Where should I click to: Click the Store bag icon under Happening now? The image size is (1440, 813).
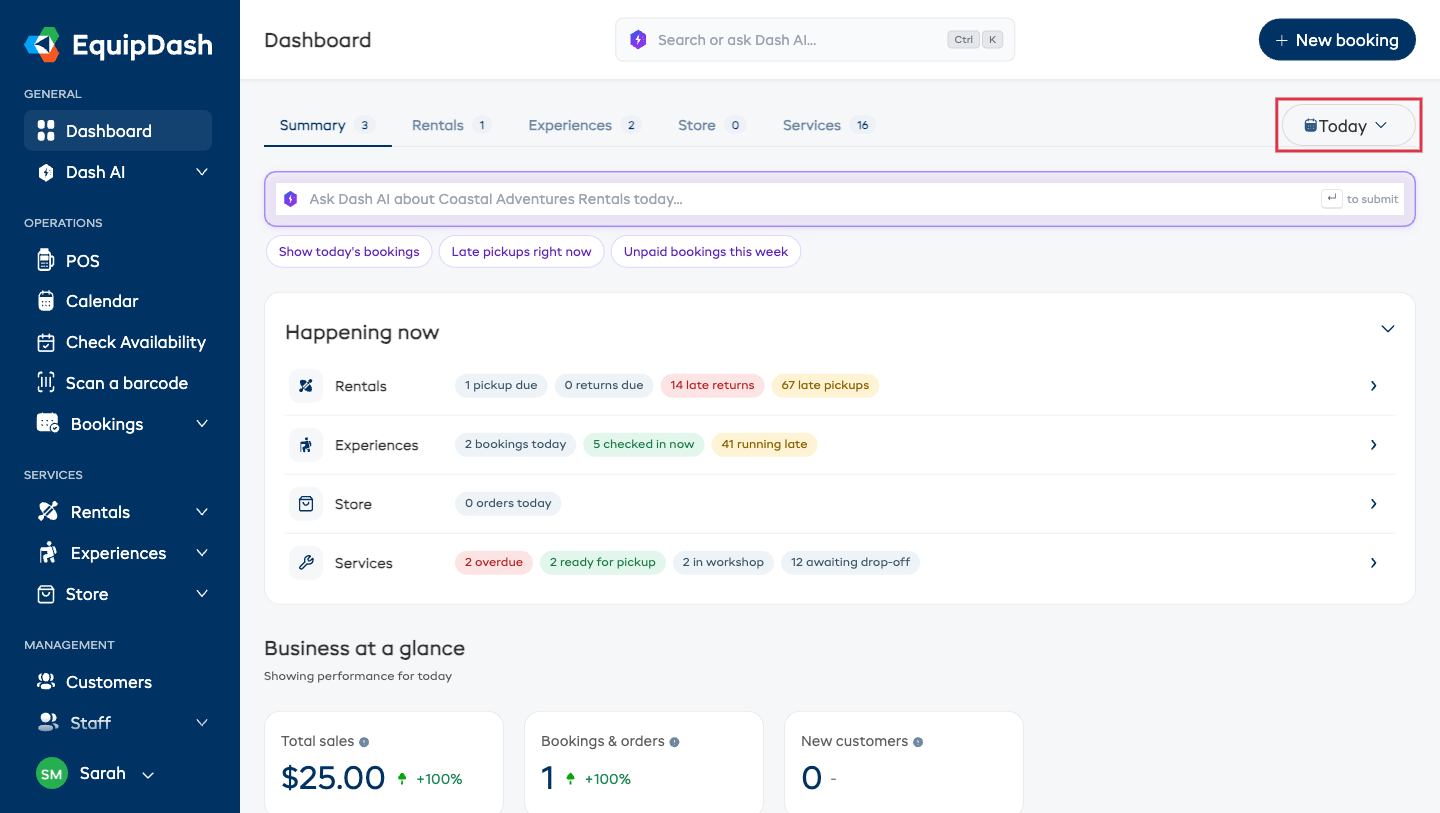[306, 504]
